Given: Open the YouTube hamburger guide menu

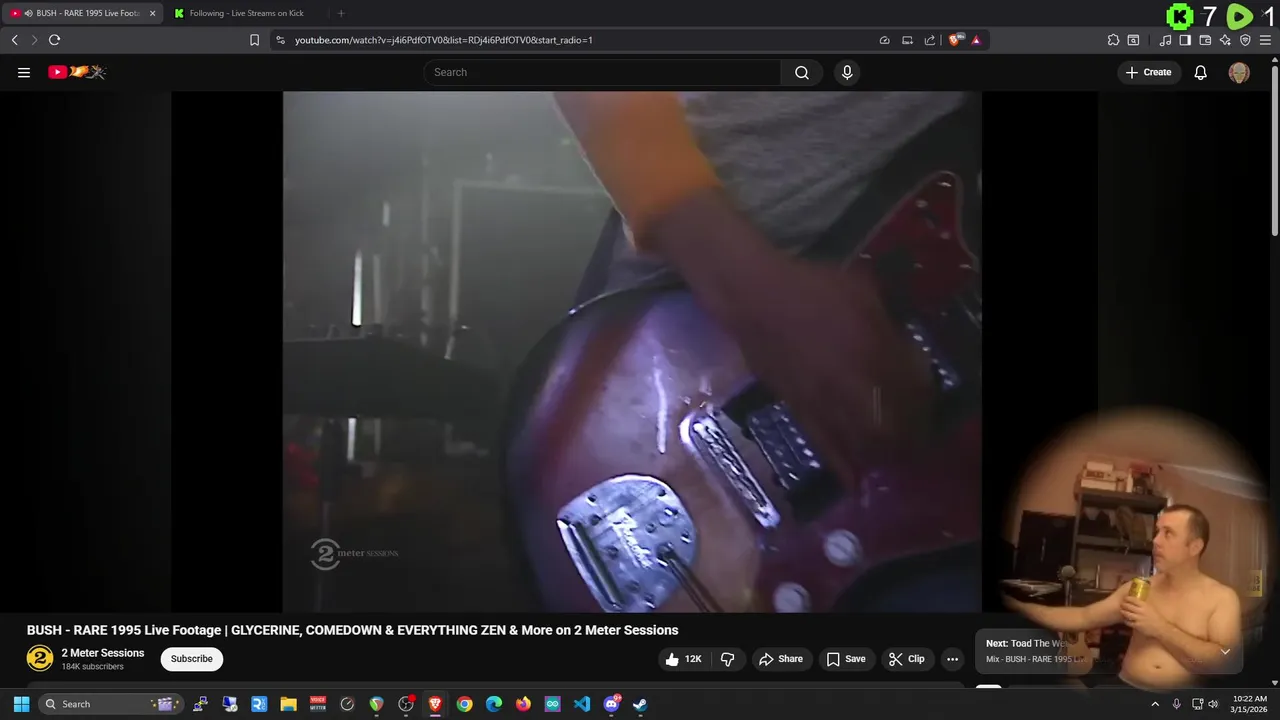Looking at the screenshot, I should tap(24, 72).
